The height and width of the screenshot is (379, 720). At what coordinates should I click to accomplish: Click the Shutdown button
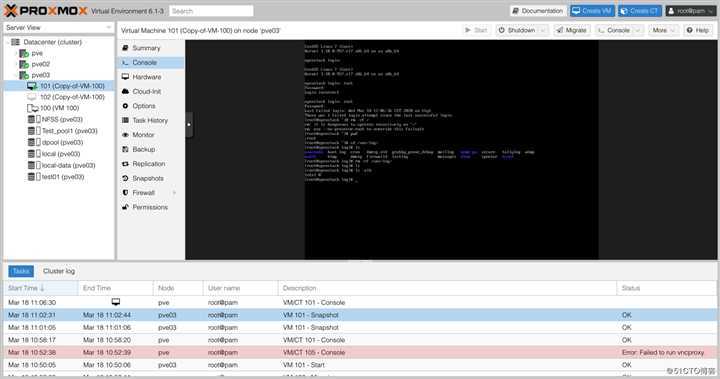point(517,30)
